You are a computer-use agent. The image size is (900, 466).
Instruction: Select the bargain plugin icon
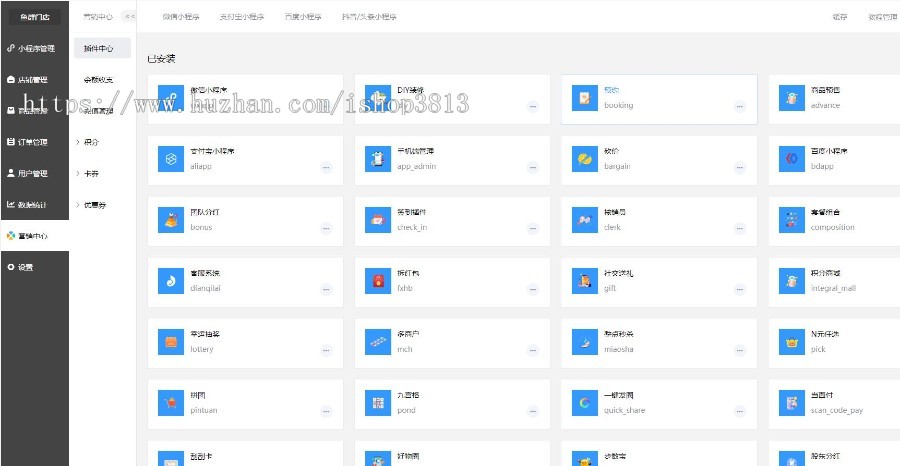(582, 159)
